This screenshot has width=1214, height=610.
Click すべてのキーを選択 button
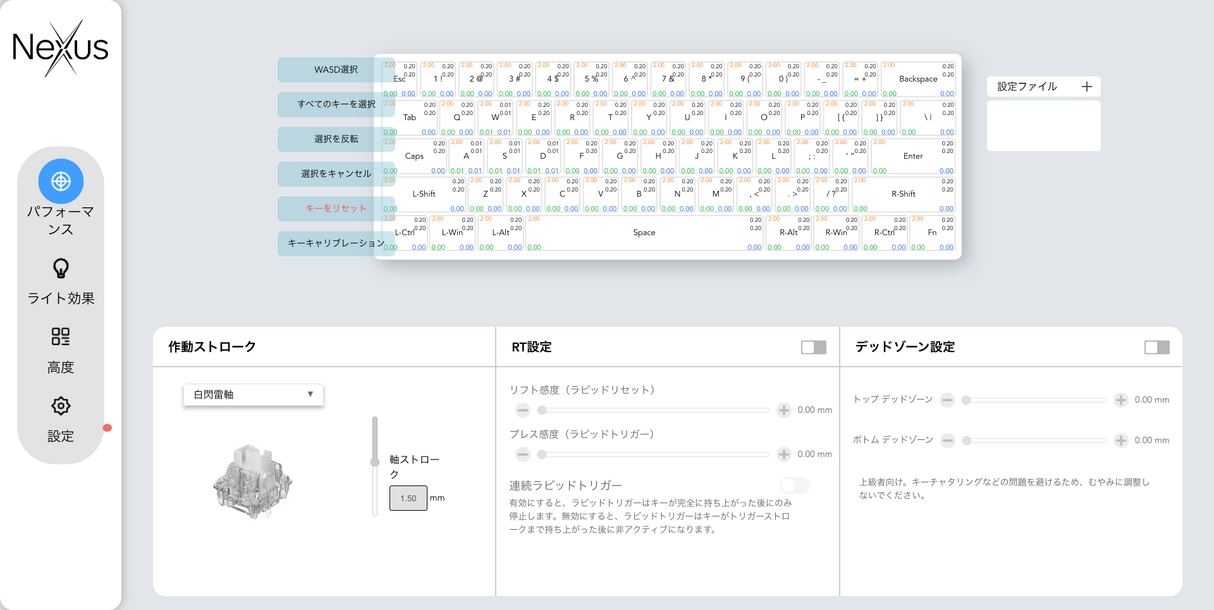pos(335,104)
